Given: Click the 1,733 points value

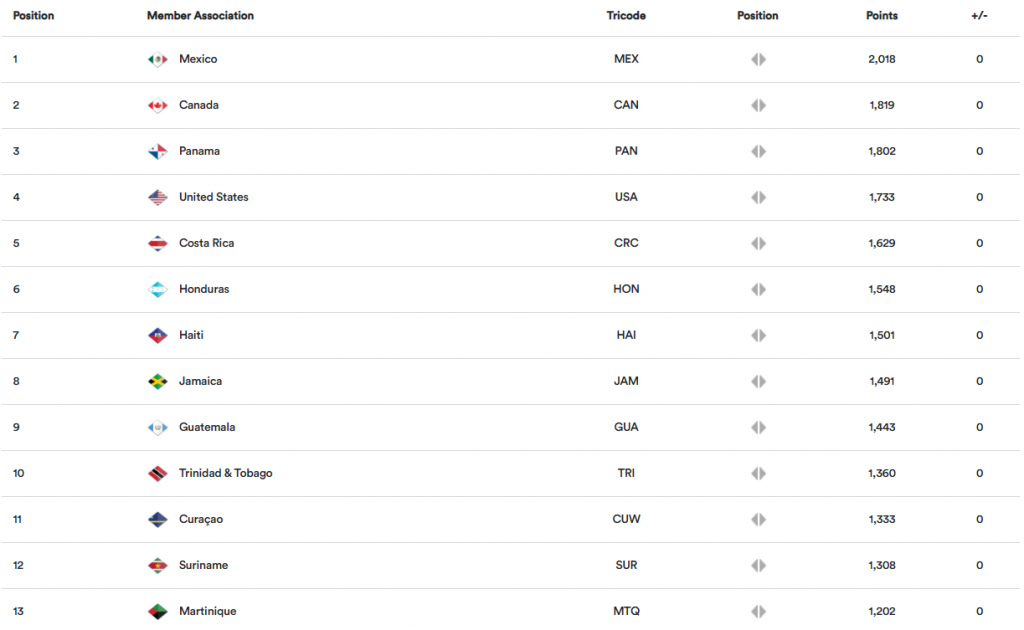Looking at the screenshot, I should 882,197.
